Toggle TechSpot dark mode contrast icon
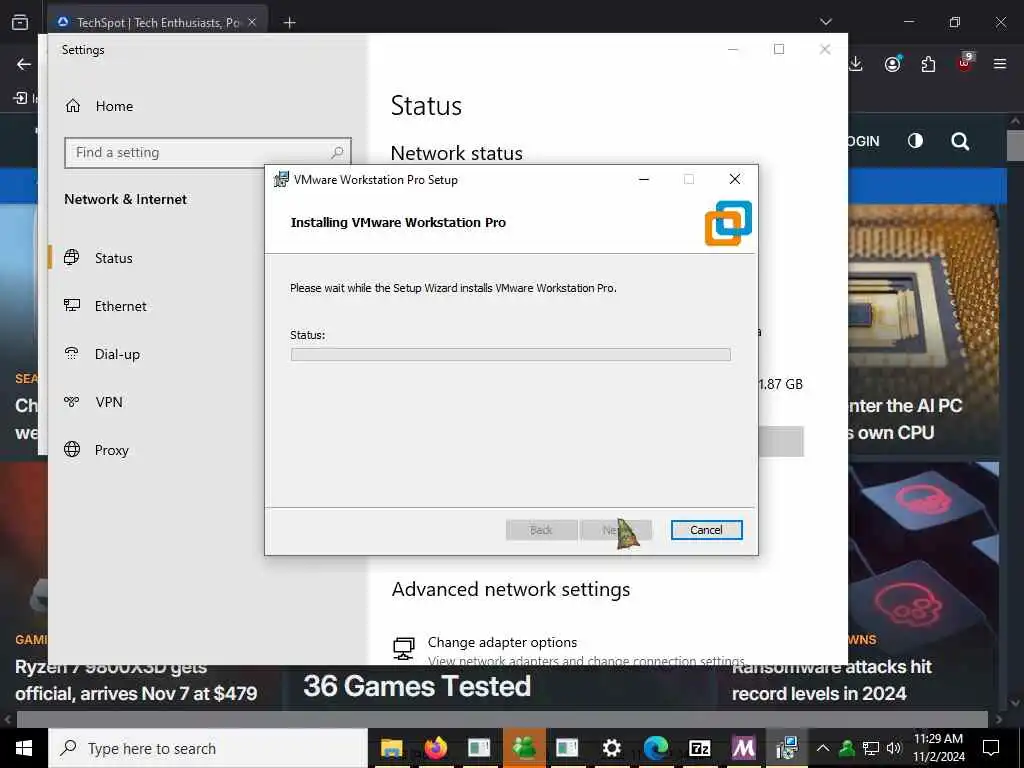This screenshot has width=1024, height=768. 916,141
